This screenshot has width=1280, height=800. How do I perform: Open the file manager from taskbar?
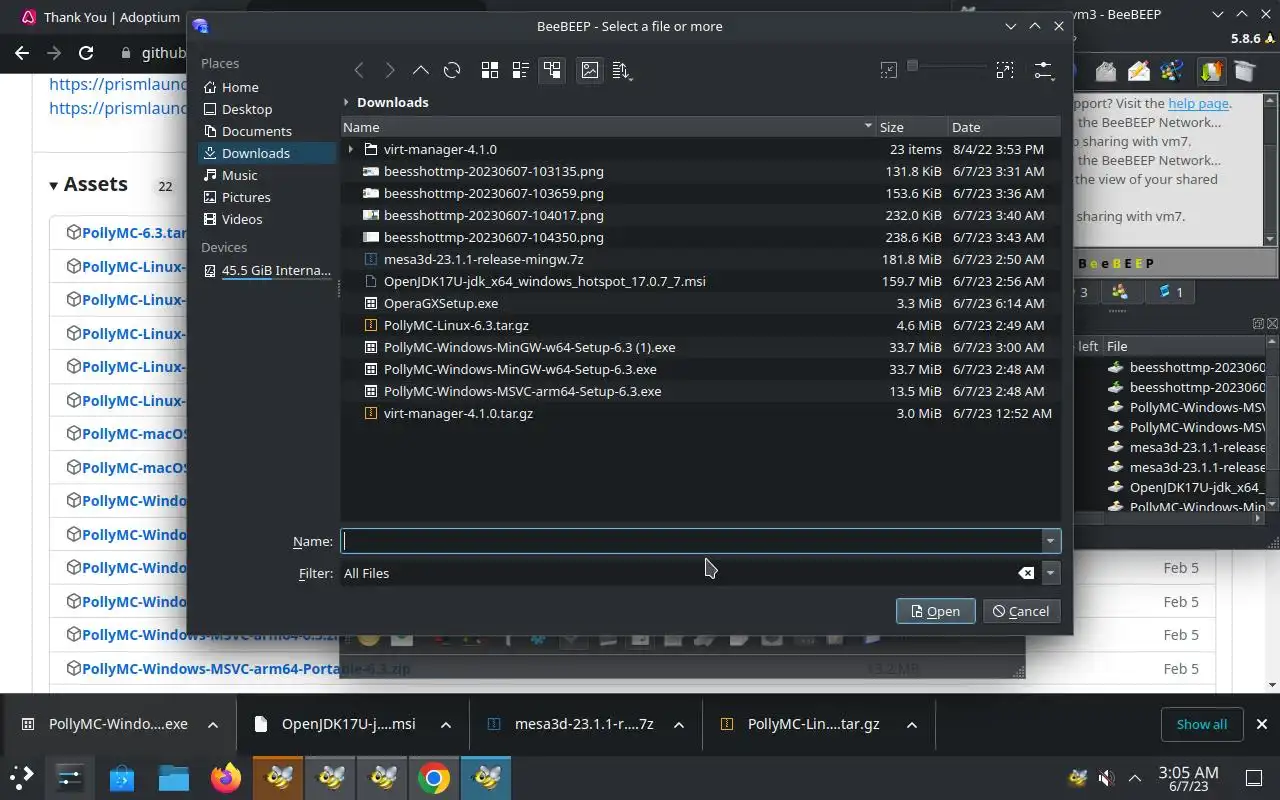coord(174,777)
